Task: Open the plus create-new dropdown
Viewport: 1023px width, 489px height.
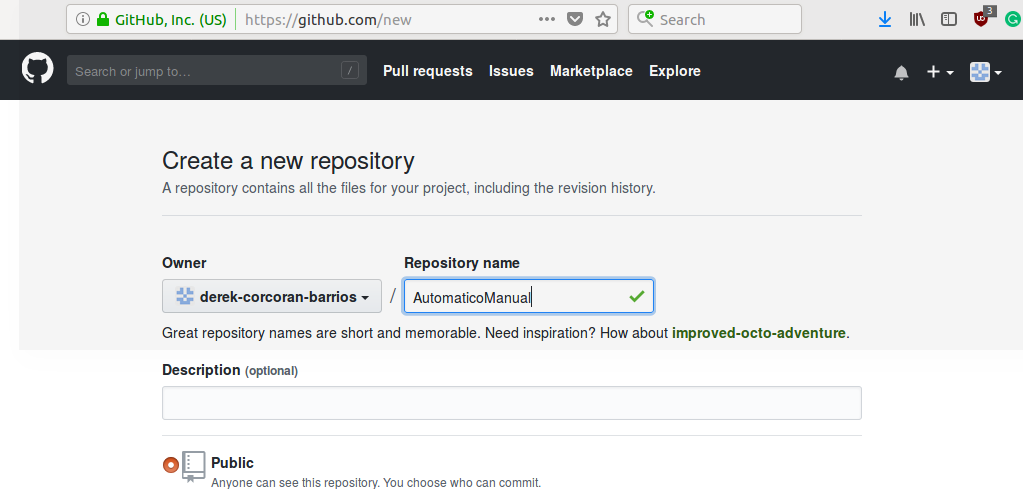Action: (x=939, y=72)
